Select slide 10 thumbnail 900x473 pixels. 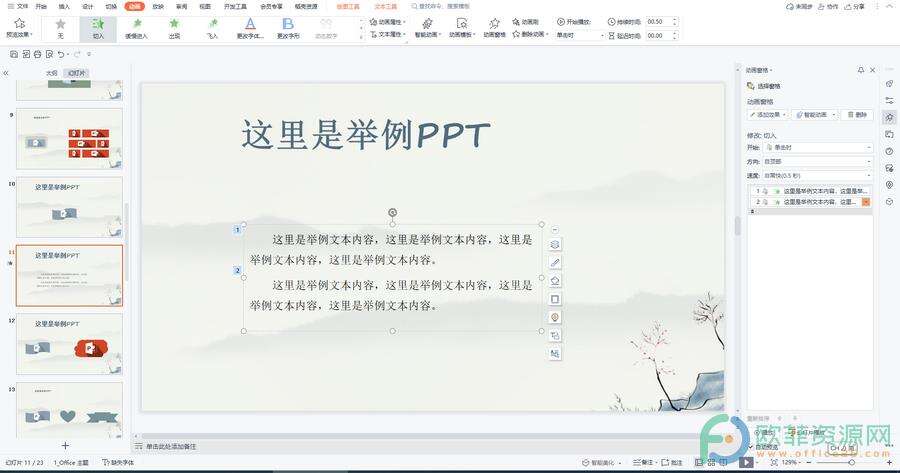(x=69, y=207)
